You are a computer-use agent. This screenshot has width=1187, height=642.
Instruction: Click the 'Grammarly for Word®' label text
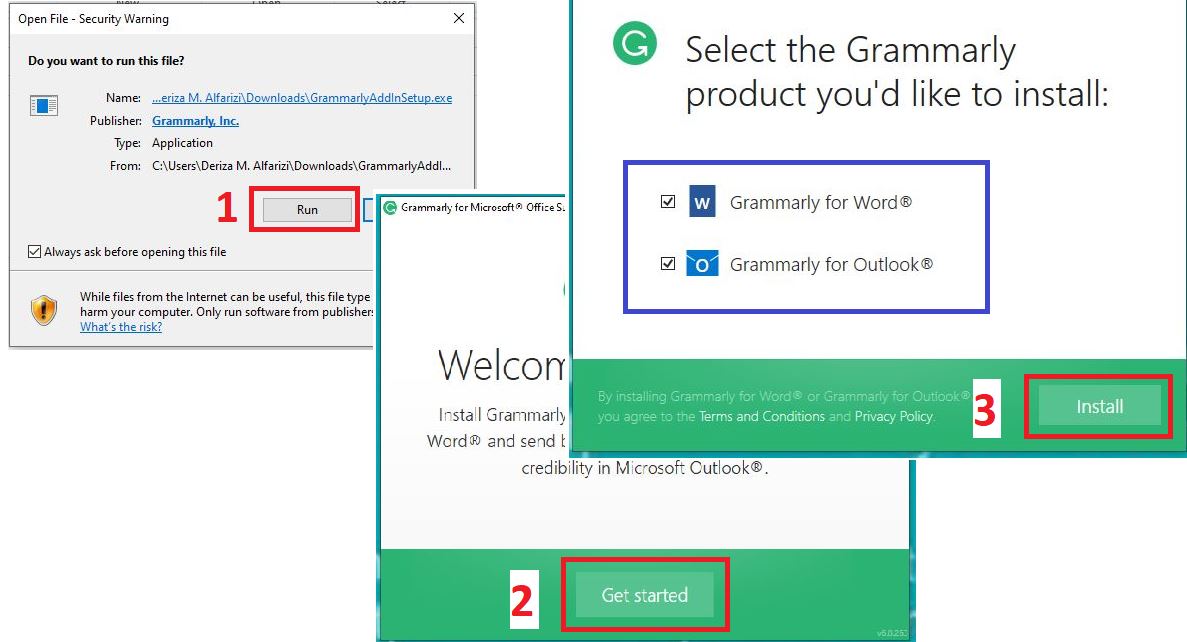coord(821,202)
